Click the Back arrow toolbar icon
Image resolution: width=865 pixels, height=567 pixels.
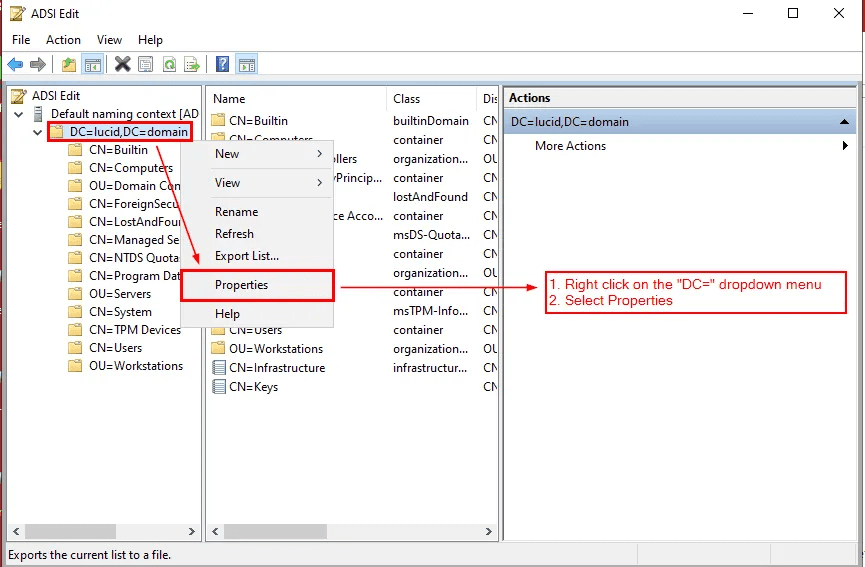click(x=15, y=65)
